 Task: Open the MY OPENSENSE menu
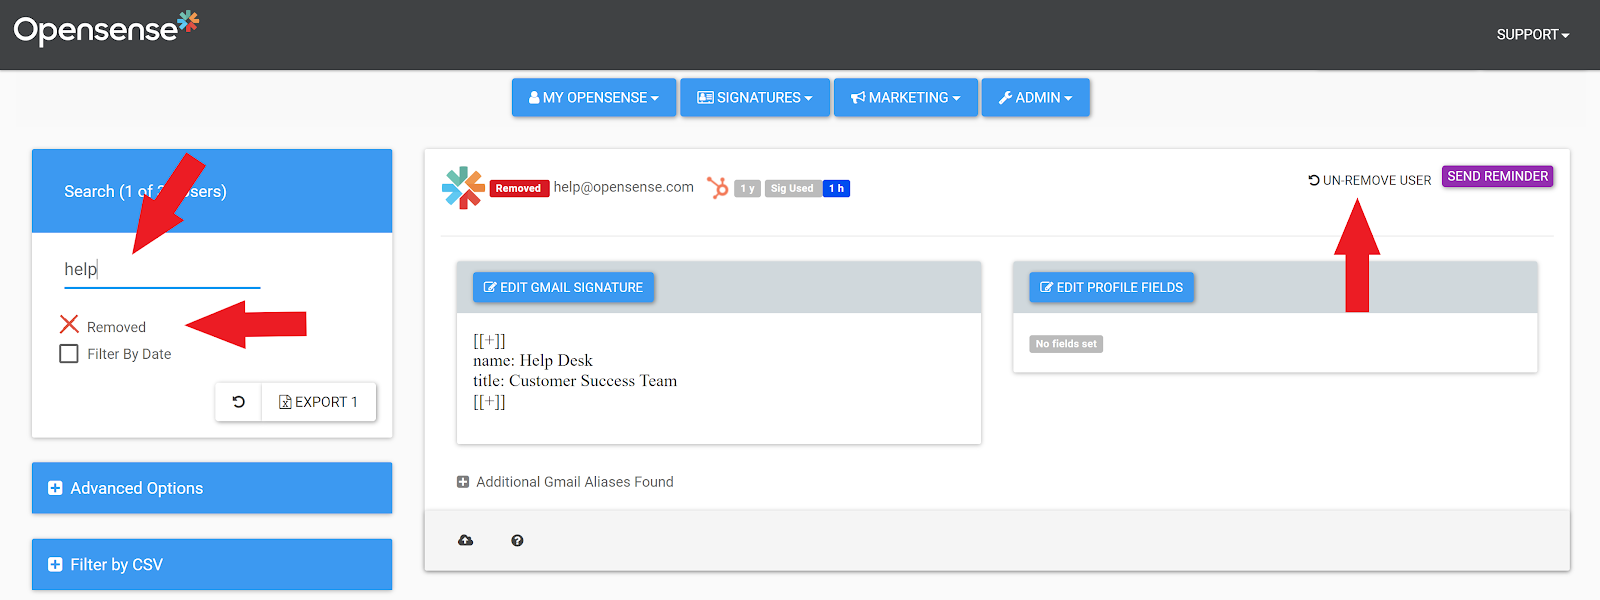click(594, 98)
